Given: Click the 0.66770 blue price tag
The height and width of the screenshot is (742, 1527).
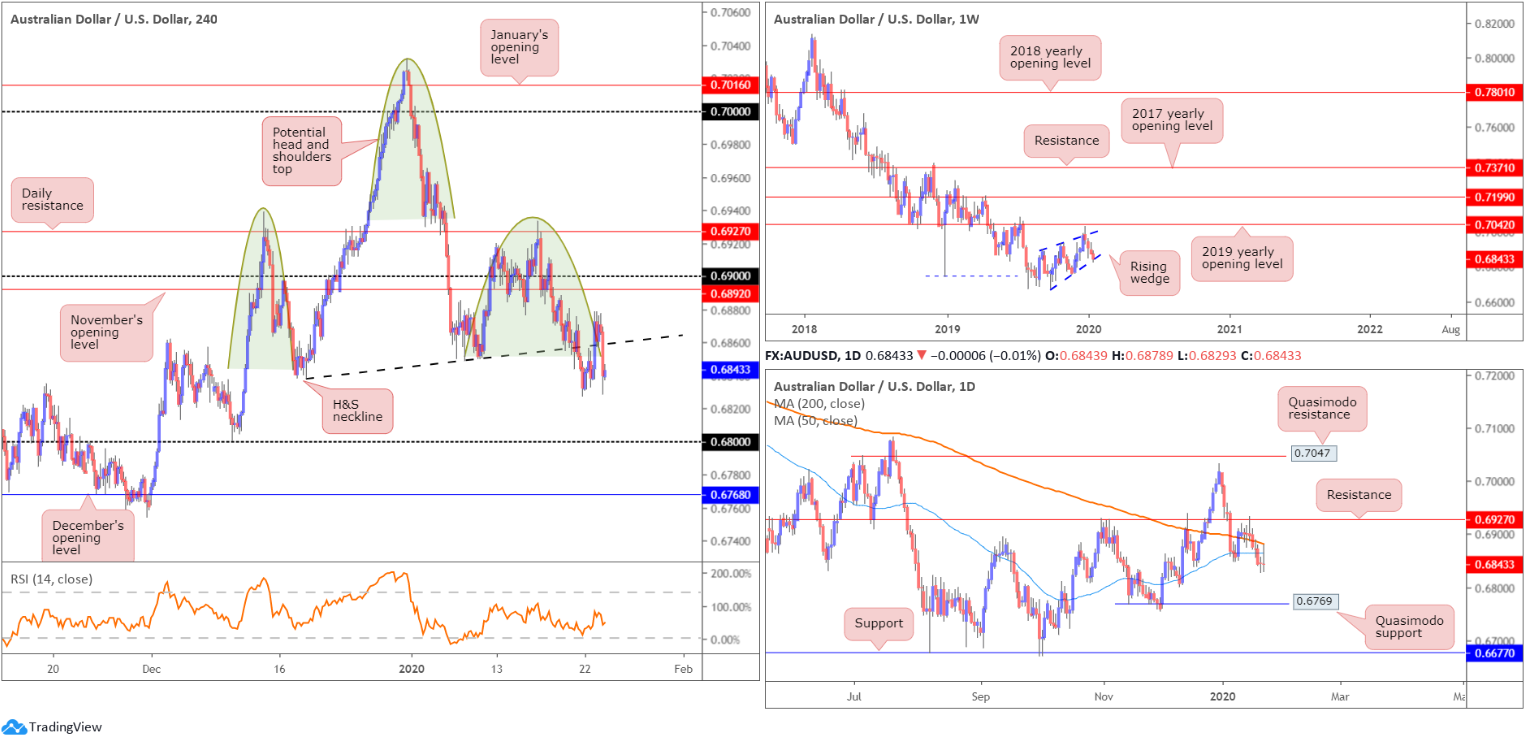Looking at the screenshot, I should coord(1495,653).
